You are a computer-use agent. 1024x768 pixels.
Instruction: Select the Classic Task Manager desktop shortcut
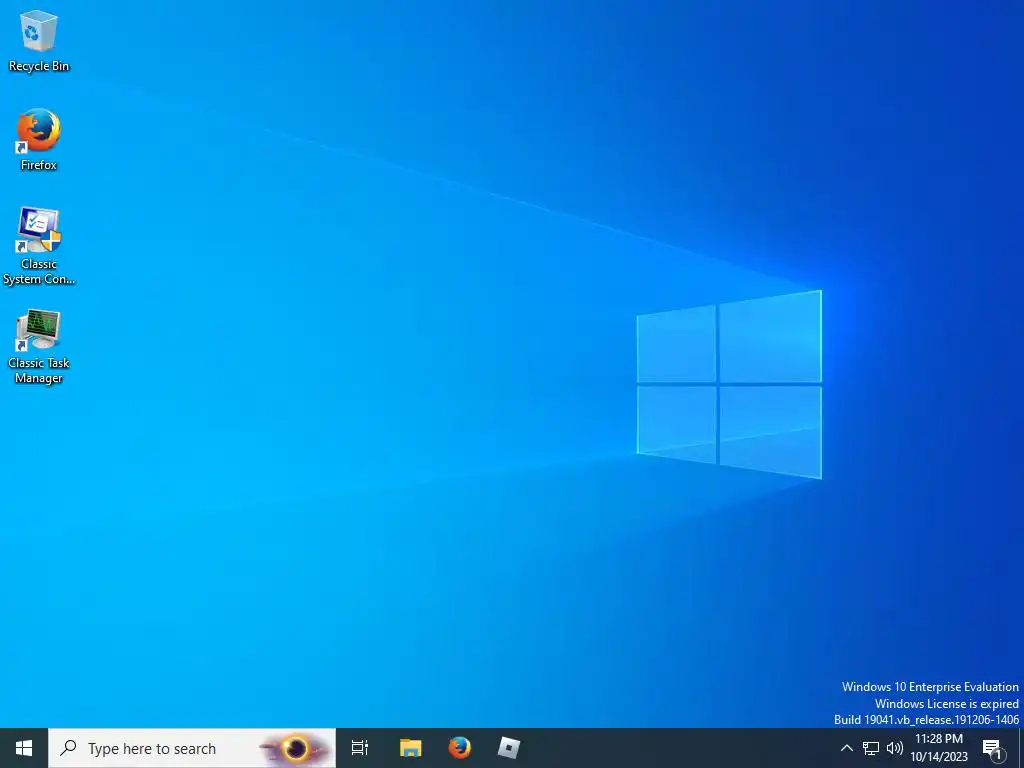39,346
